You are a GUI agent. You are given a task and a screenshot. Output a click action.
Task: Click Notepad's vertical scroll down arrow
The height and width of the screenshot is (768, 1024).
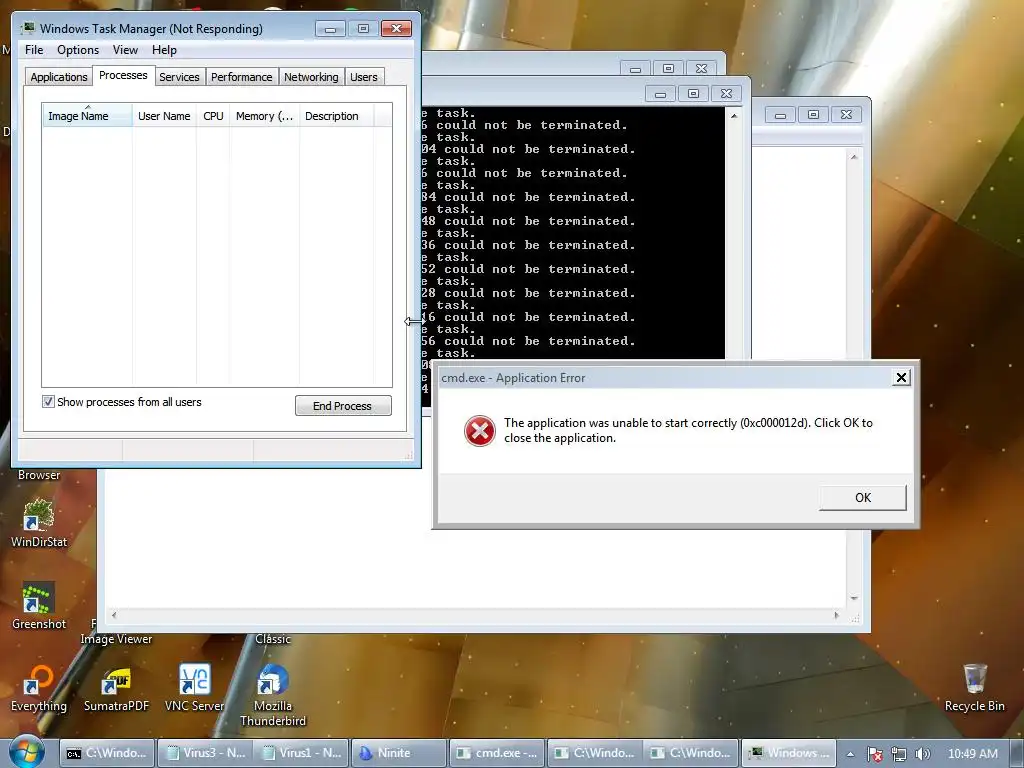point(854,598)
